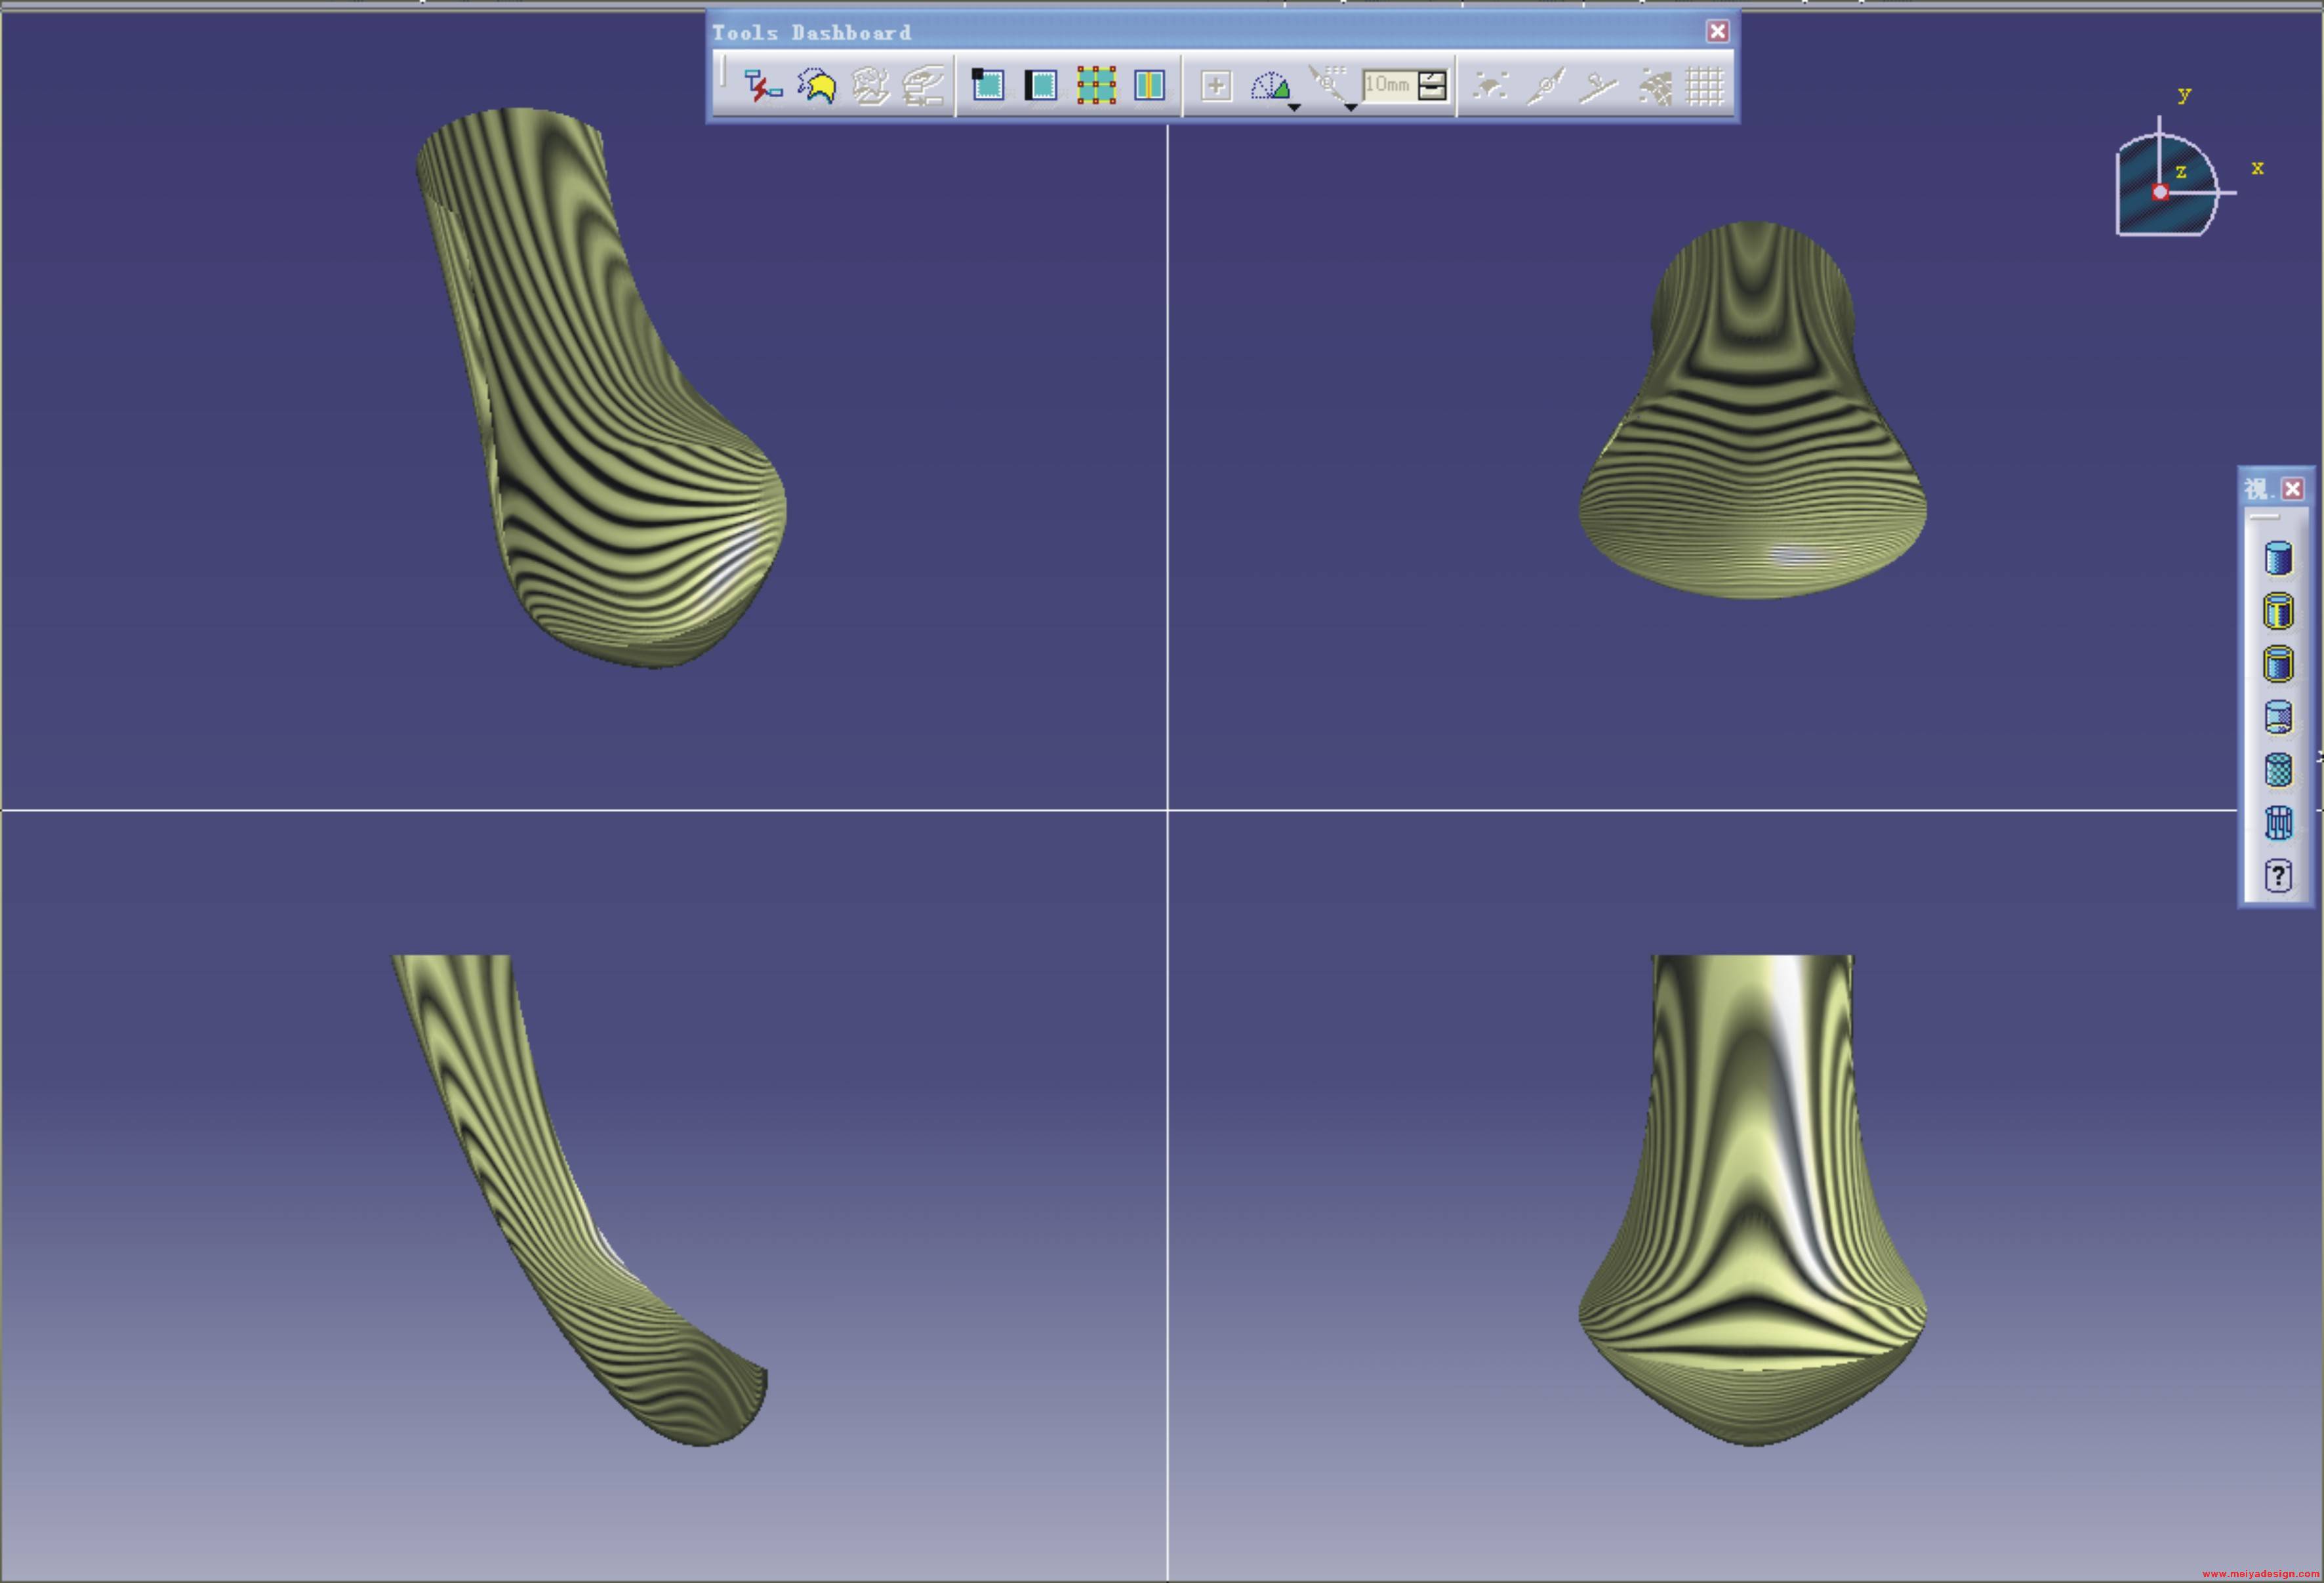2324x1583 pixels.
Task: Click the yellow center-line snap icon
Action: coord(1149,85)
